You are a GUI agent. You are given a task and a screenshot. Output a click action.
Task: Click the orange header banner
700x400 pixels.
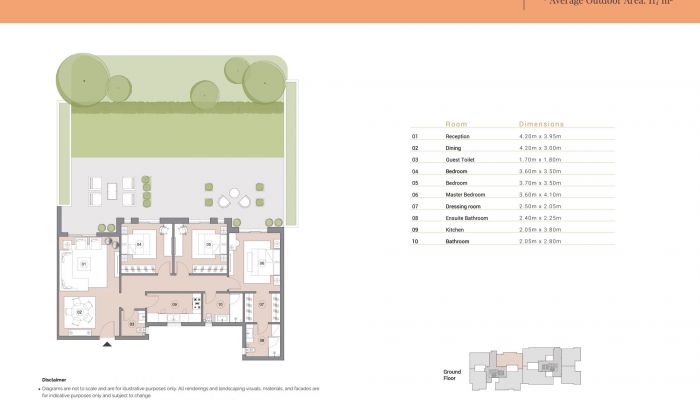point(350,11)
